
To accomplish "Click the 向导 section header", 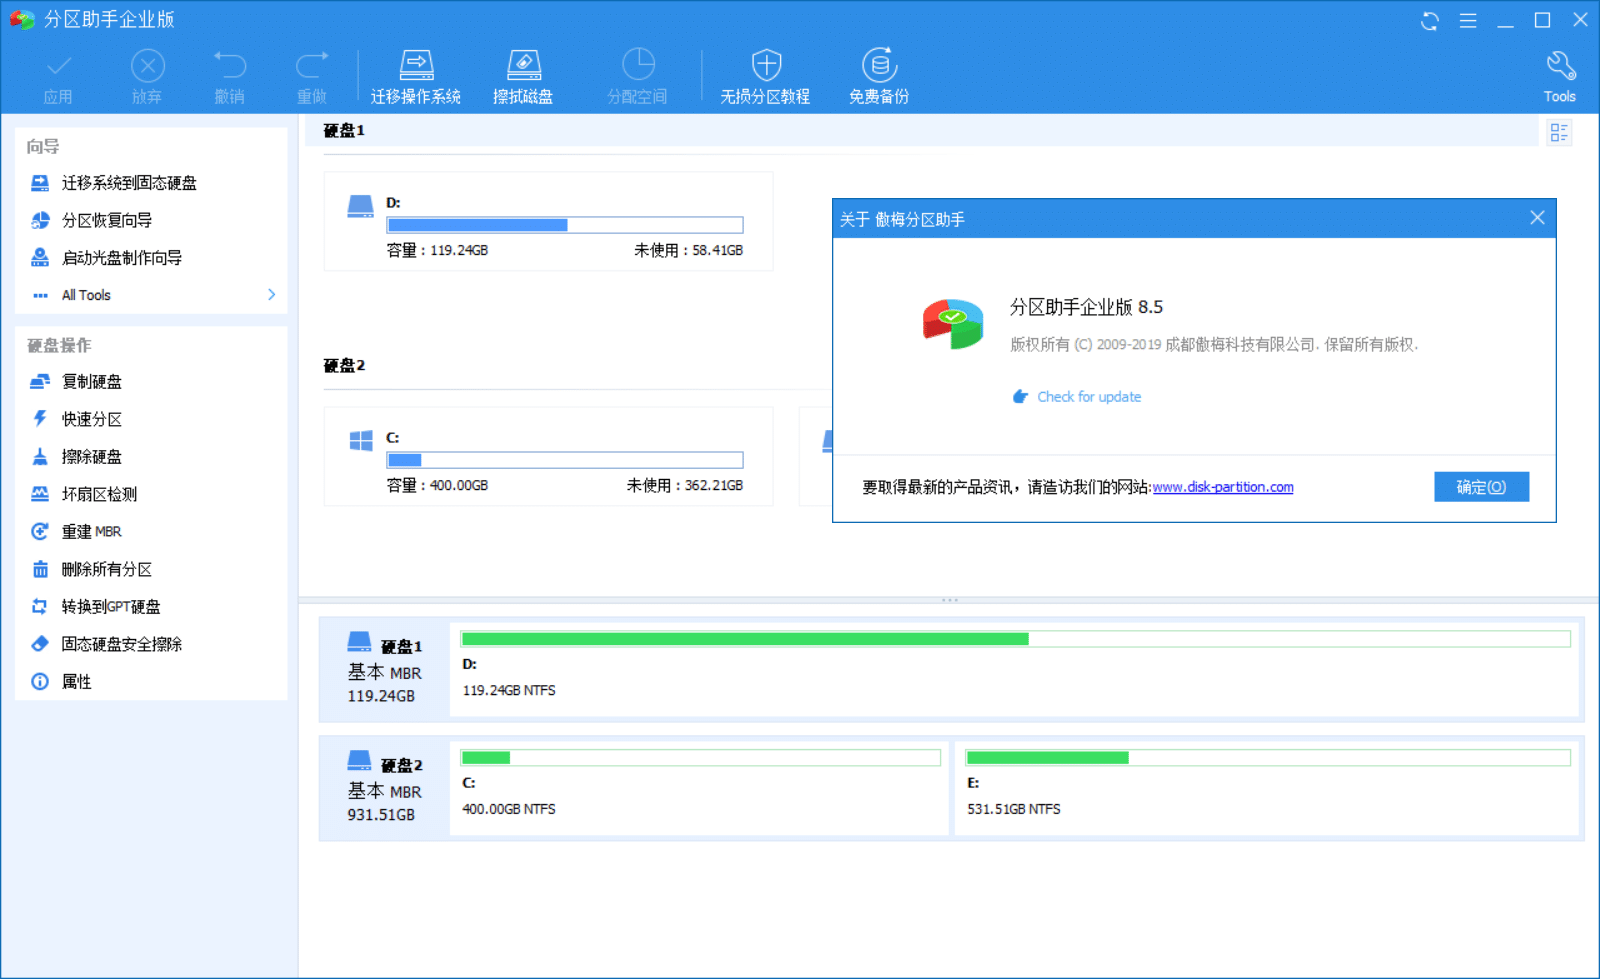I will click(x=43, y=147).
